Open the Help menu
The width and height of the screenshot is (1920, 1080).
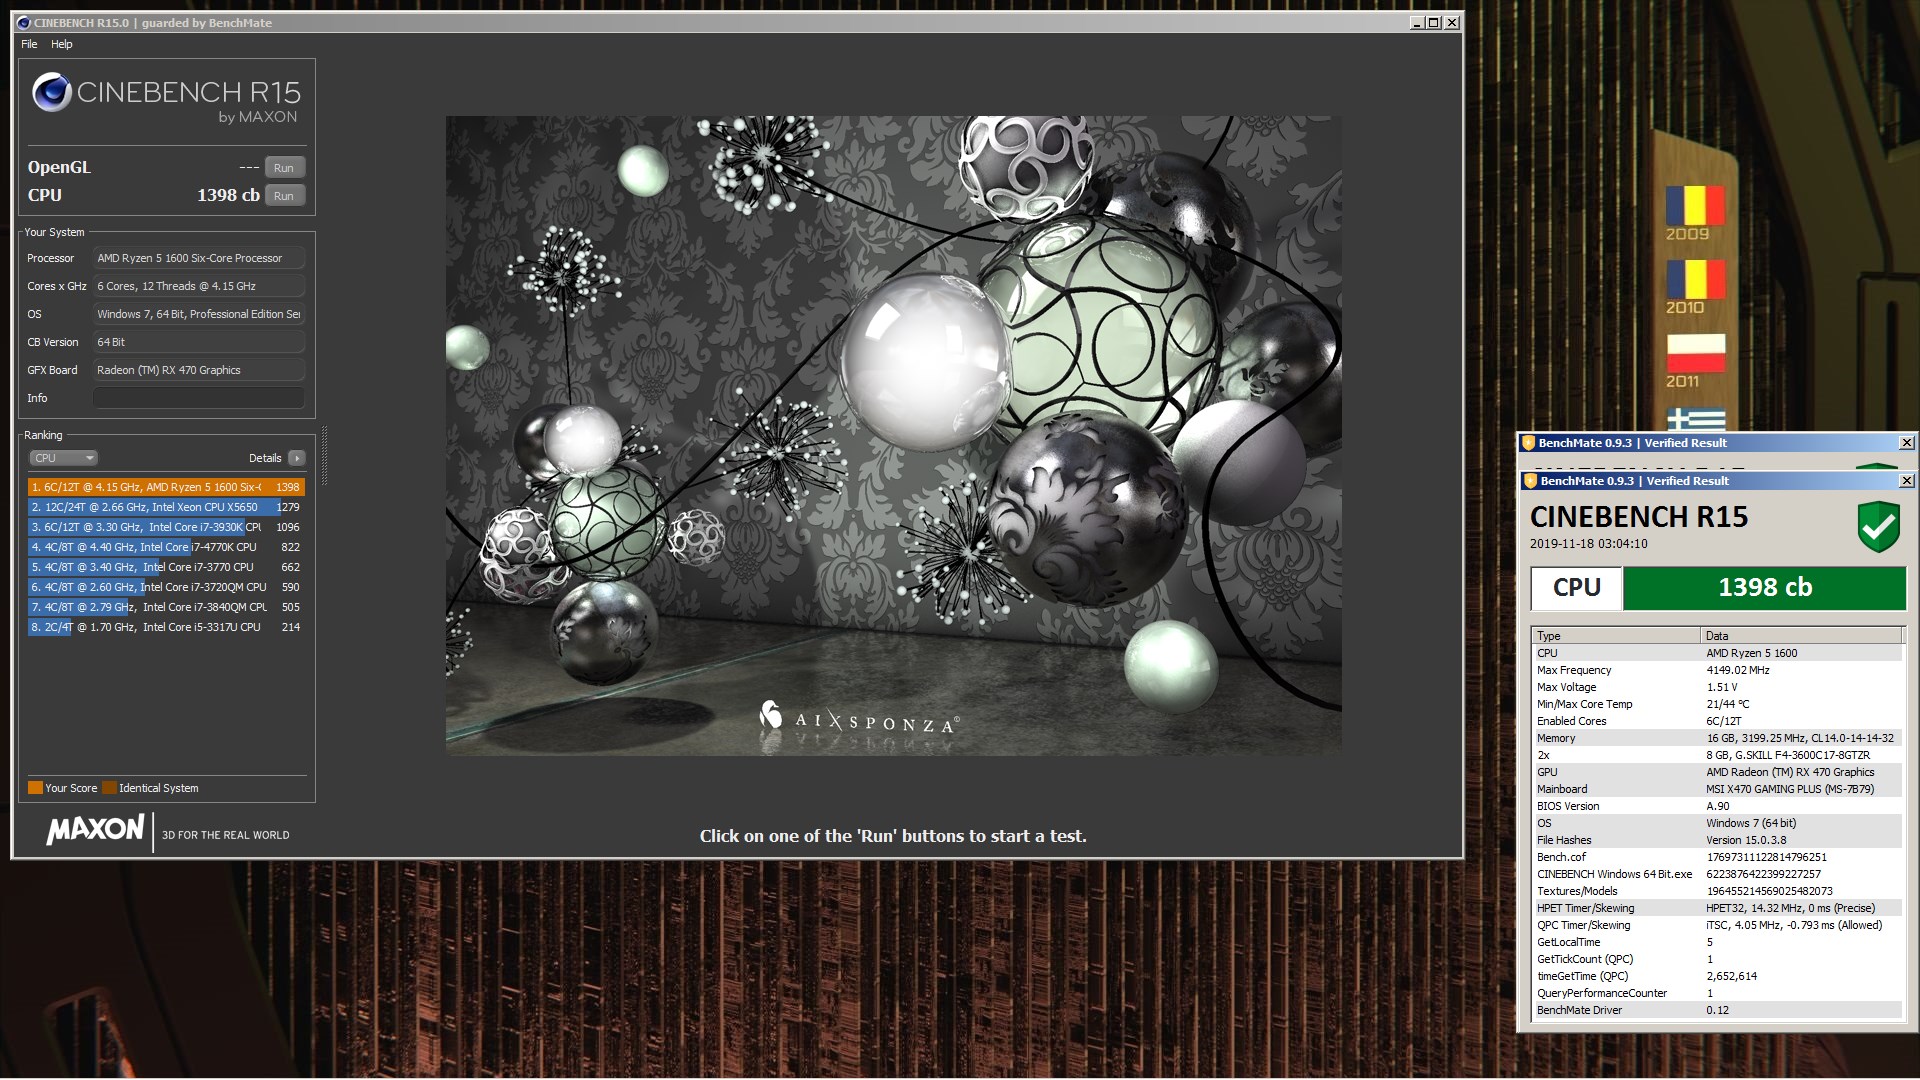62,44
